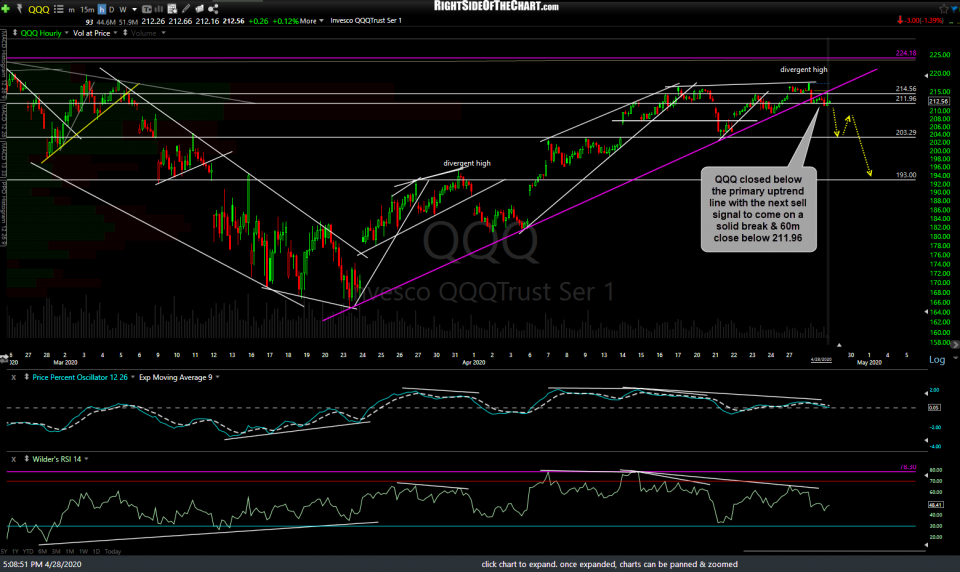Click the move arrows beside Volume
Image resolution: width=960 pixels, height=572 pixels.
coord(125,33)
